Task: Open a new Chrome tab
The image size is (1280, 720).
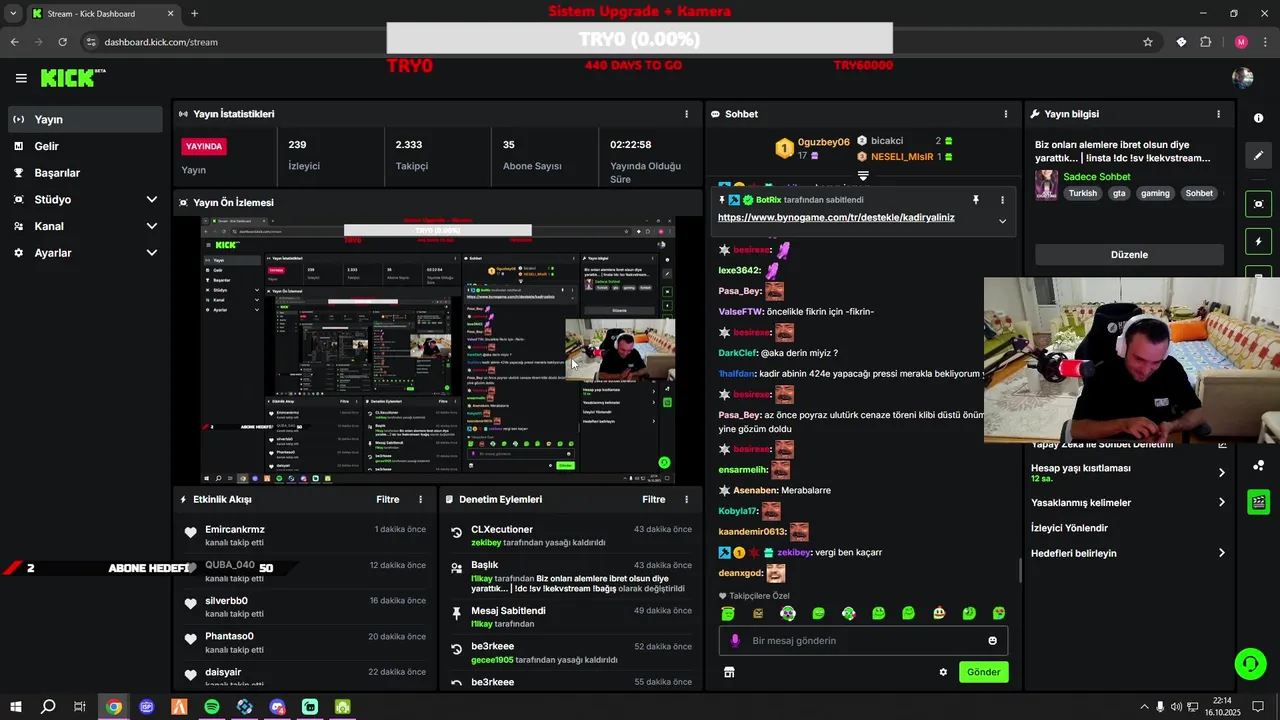Action: (194, 14)
